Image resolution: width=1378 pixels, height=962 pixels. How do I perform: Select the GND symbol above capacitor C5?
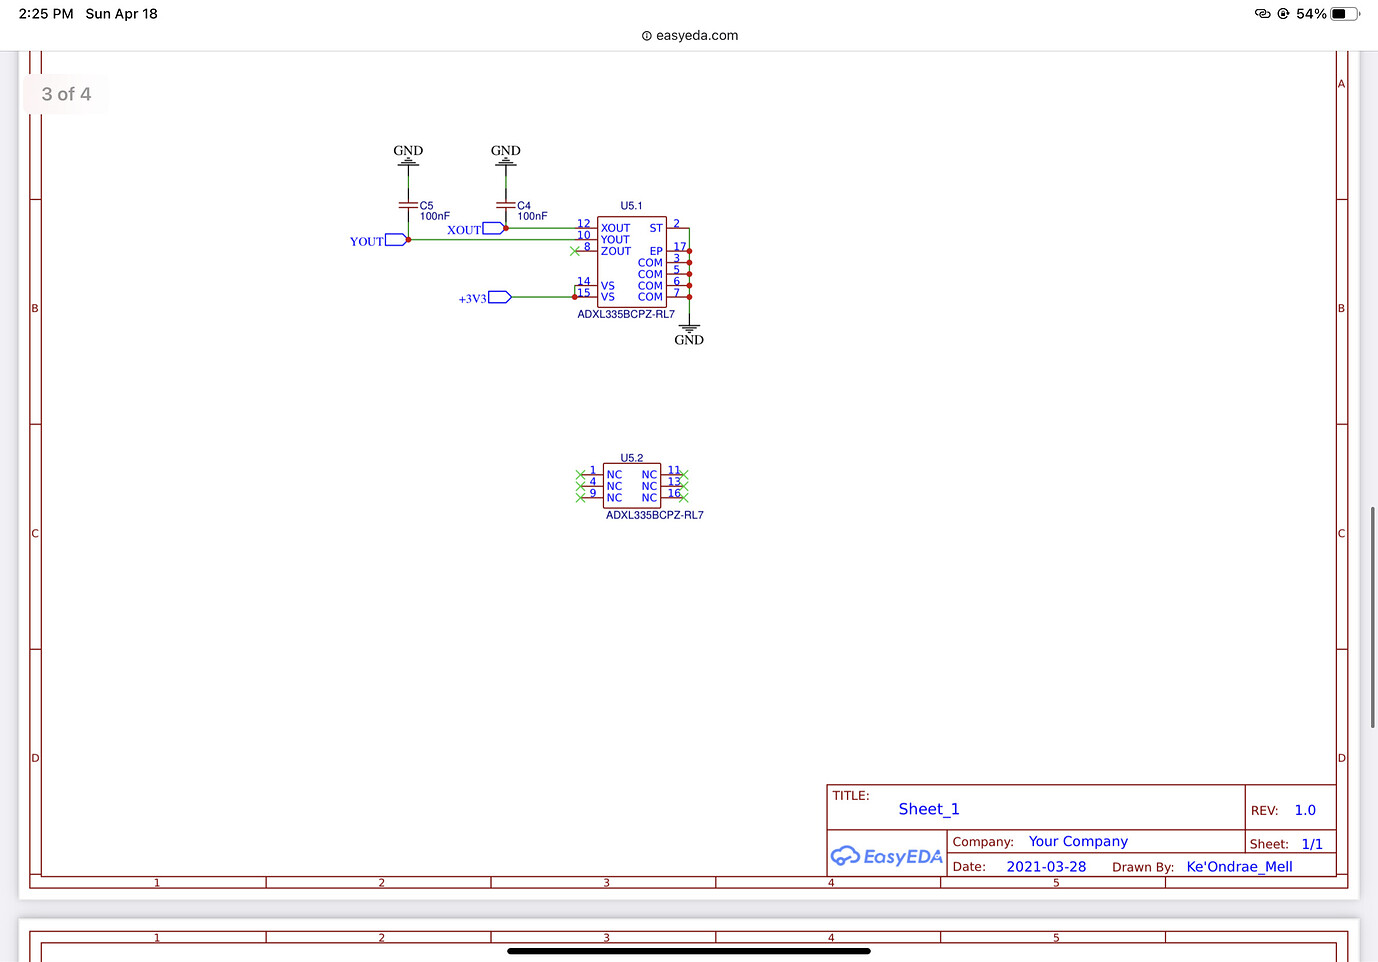click(408, 157)
